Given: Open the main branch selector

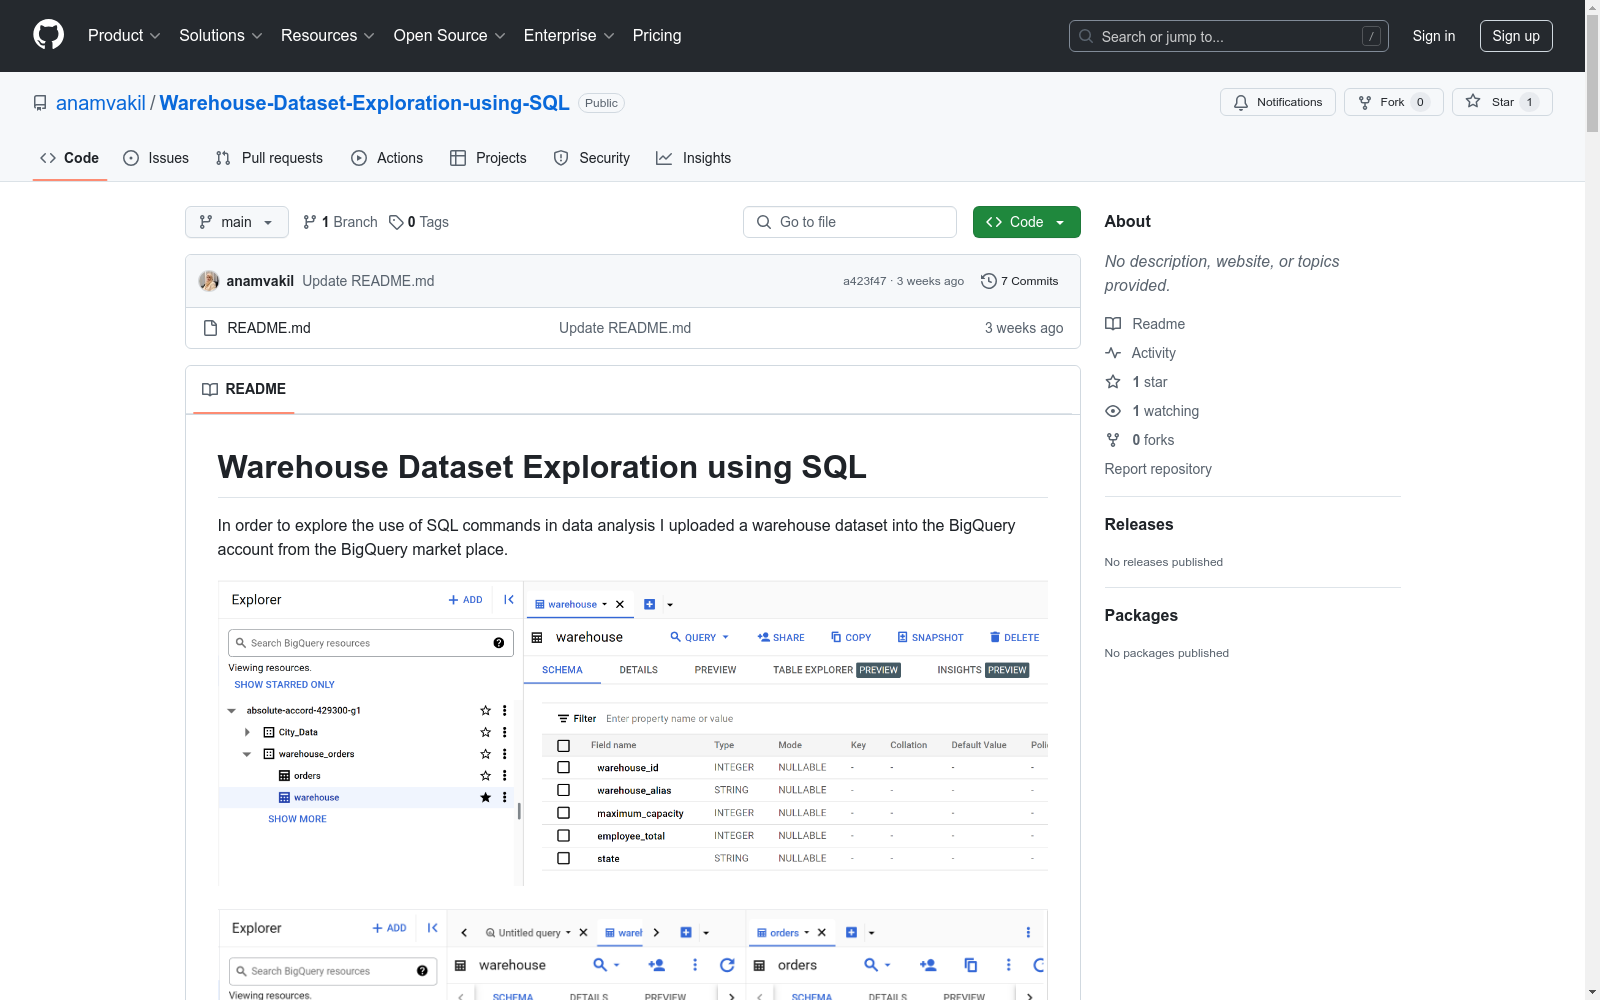Looking at the screenshot, I should click(237, 222).
